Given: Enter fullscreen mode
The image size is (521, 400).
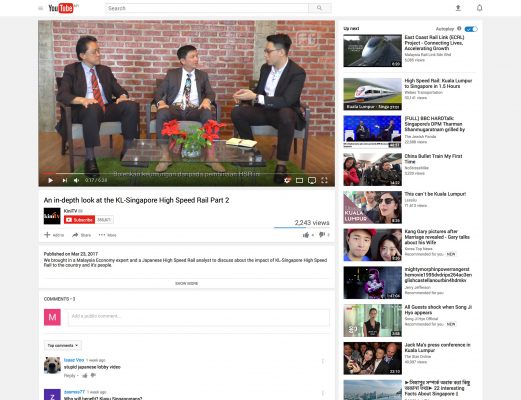Looking at the screenshot, I should pos(324,180).
